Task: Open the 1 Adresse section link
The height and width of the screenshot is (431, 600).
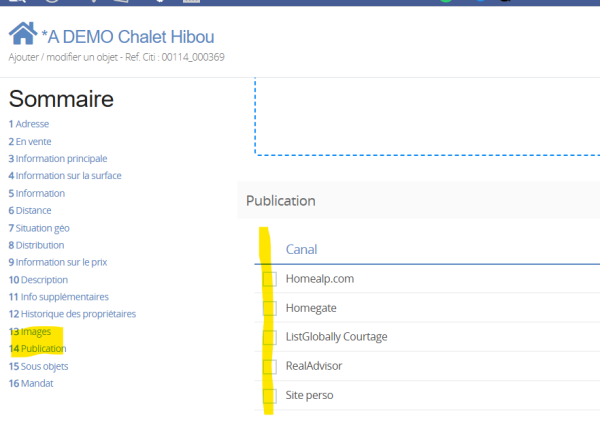Action: (29, 124)
